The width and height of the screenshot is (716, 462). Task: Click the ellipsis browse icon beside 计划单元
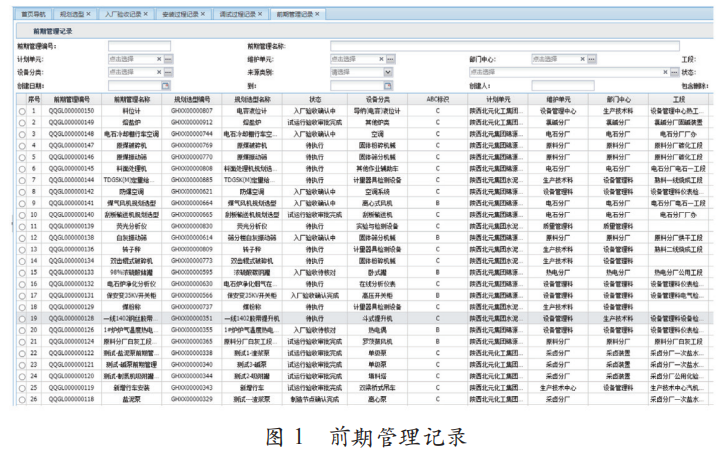click(x=168, y=60)
